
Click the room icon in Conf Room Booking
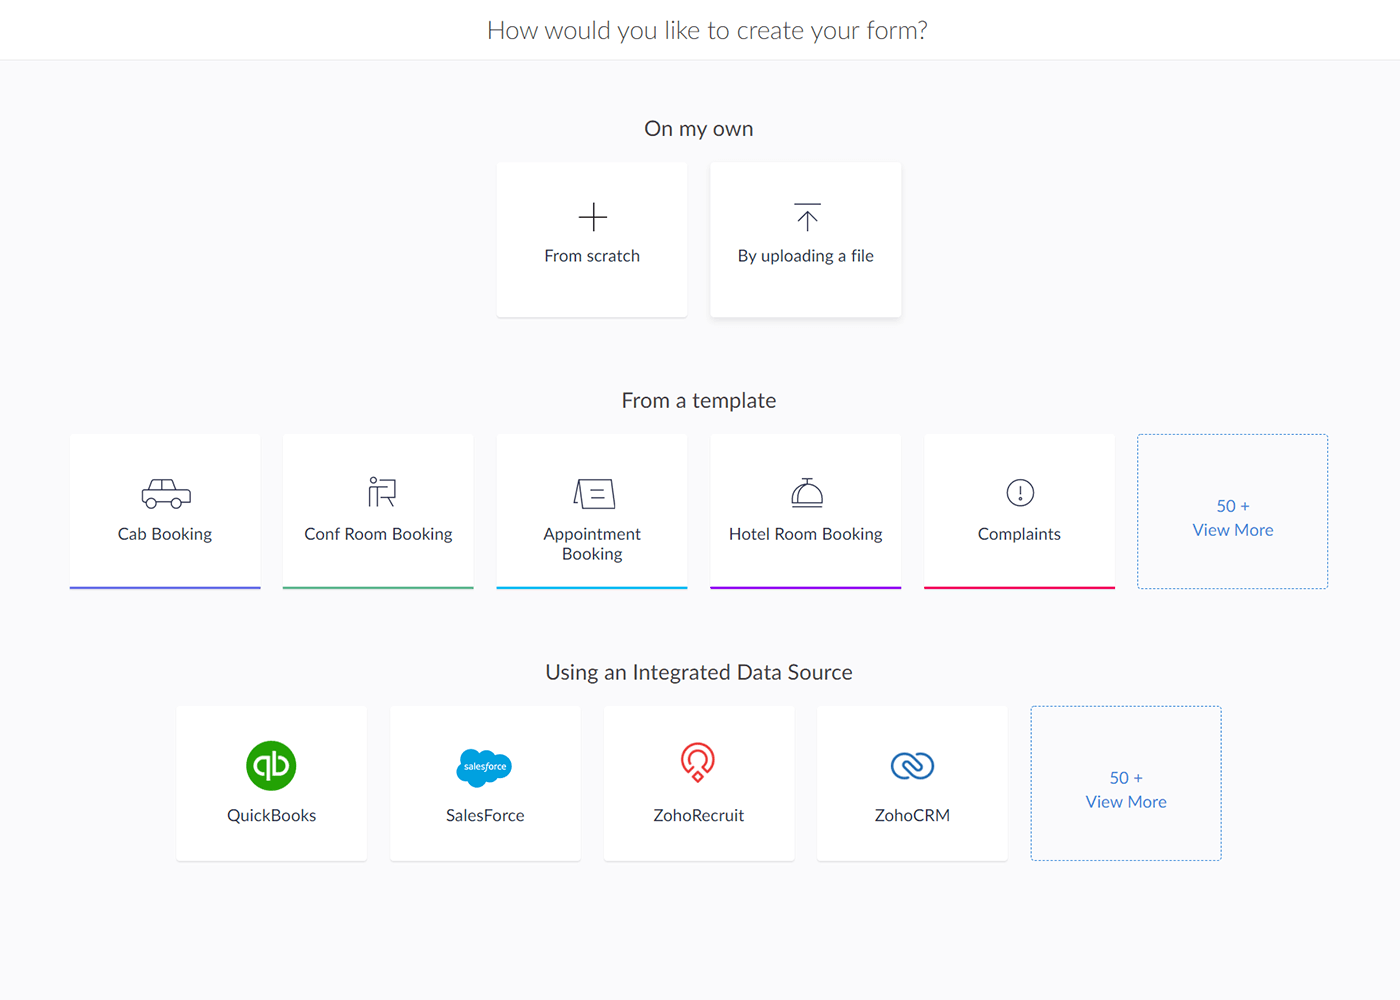click(378, 492)
